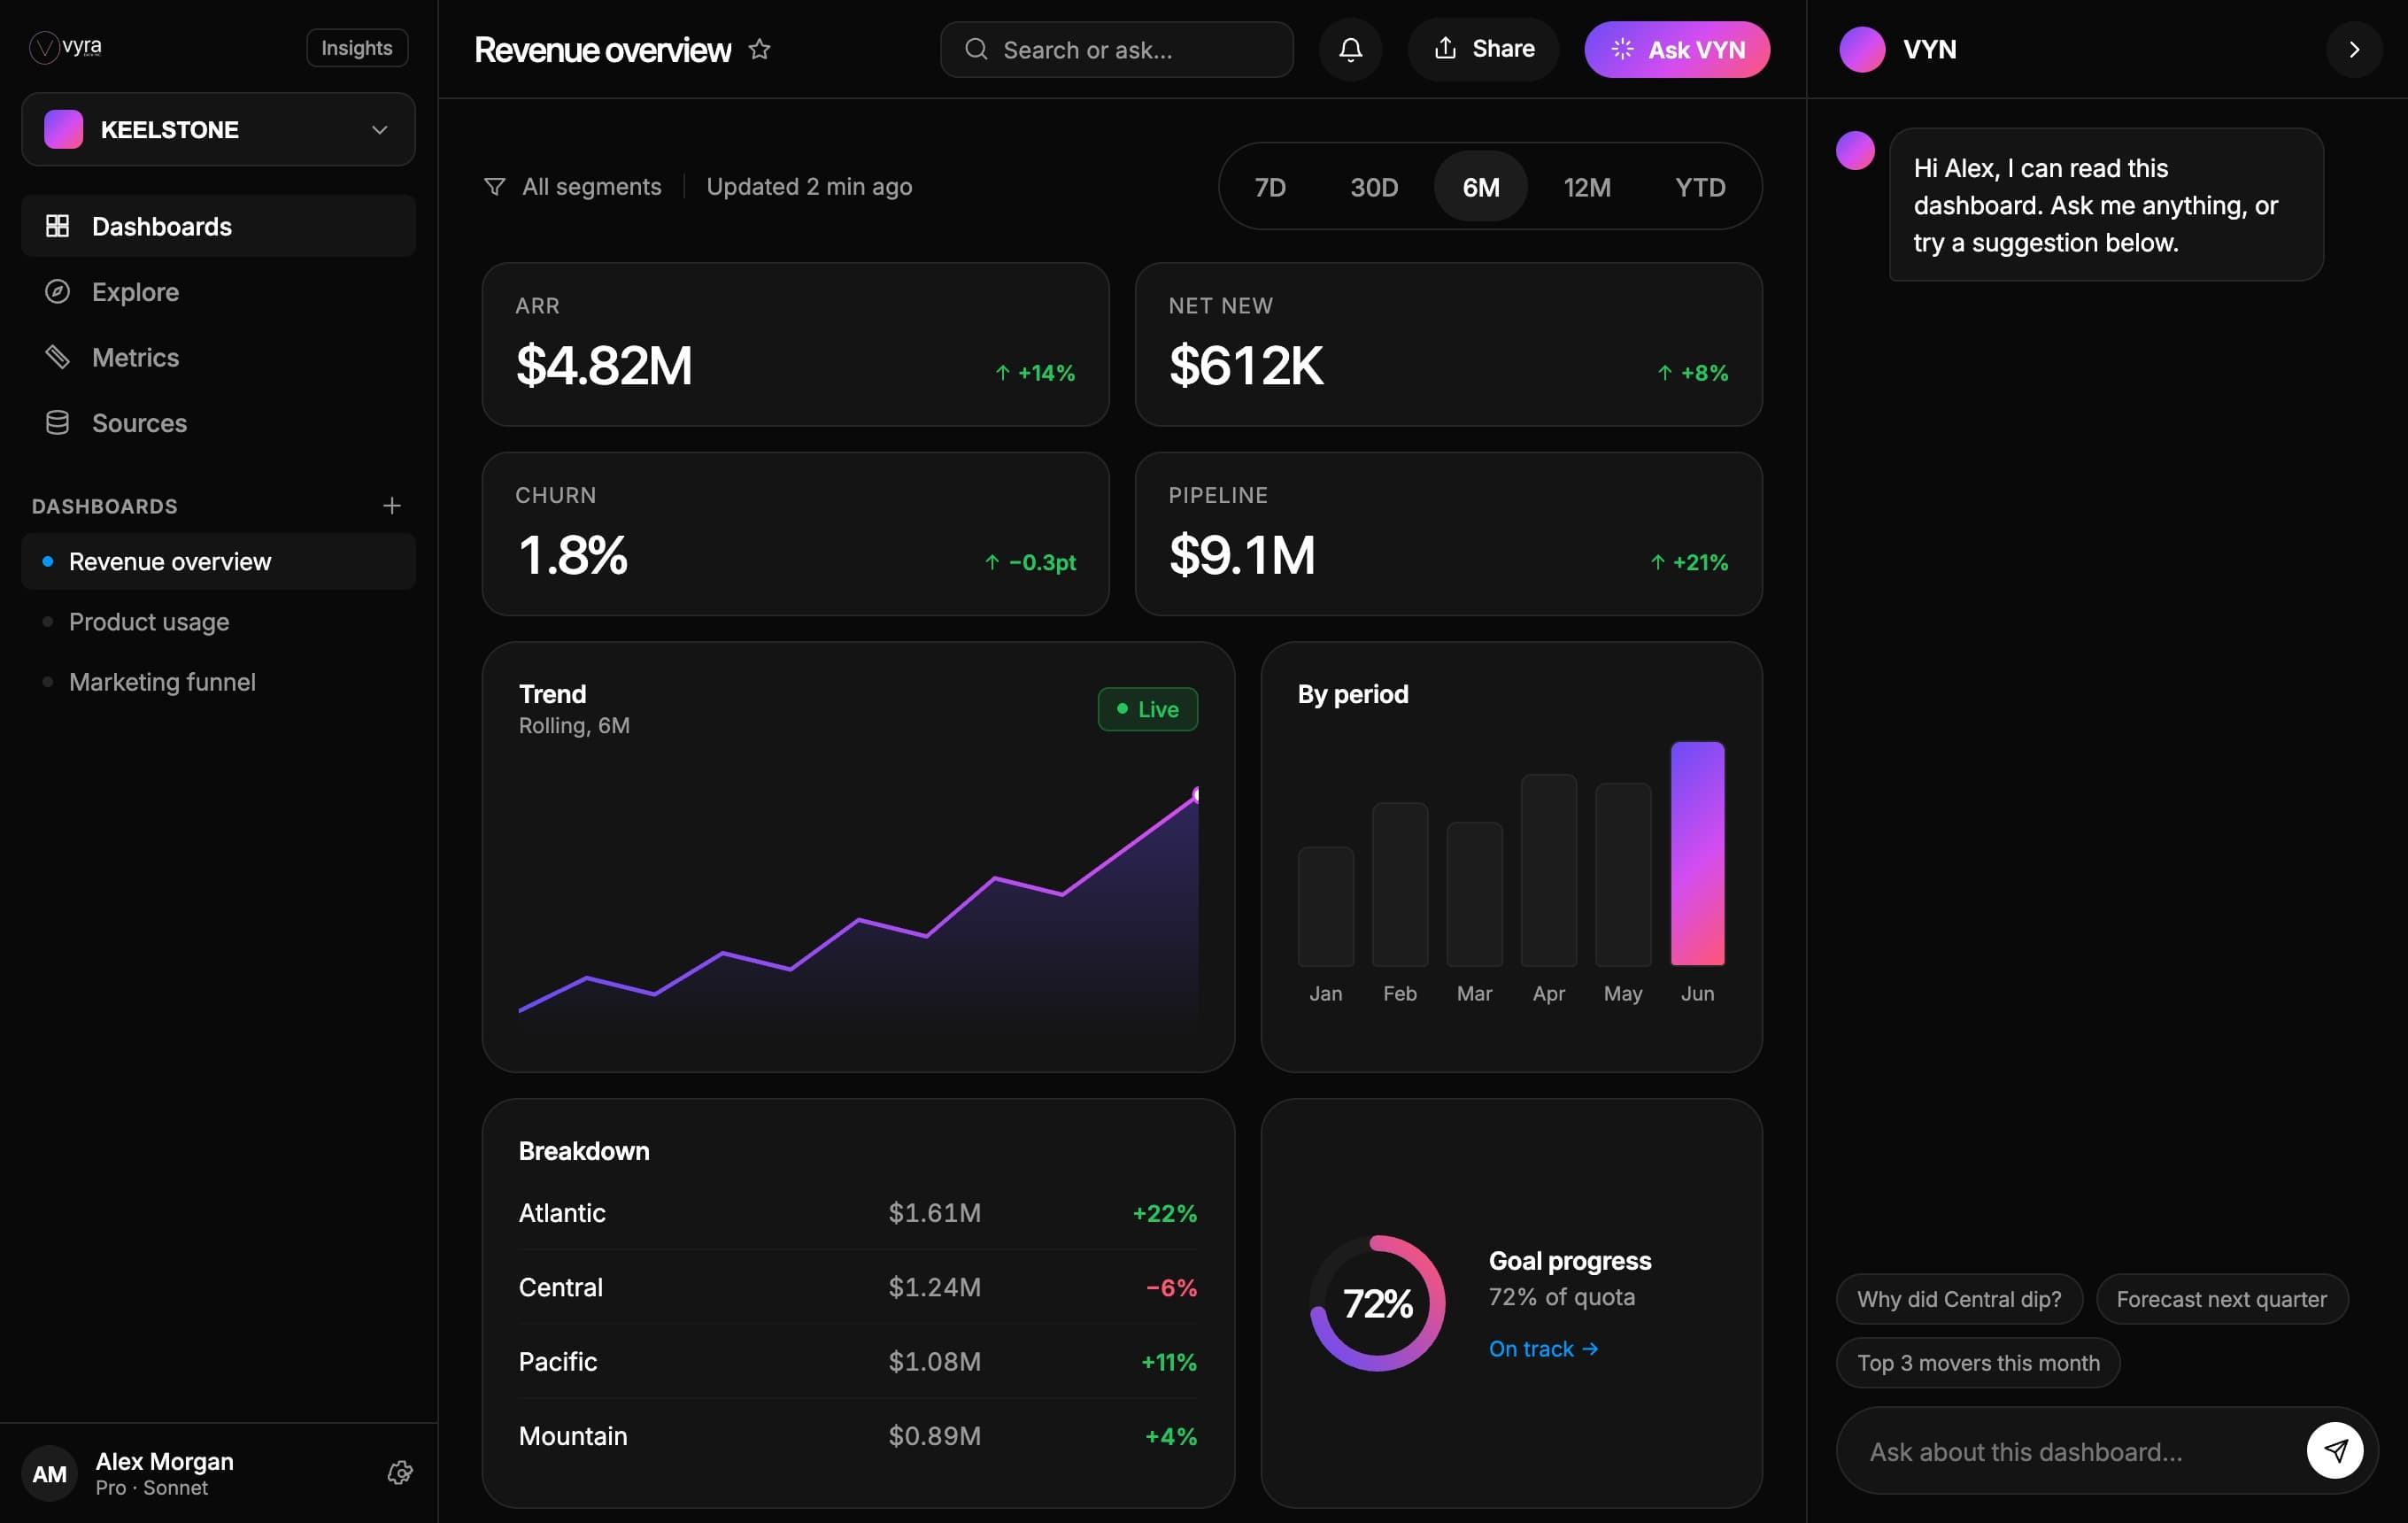Click the VYN avatar in panel header
This screenshot has height=1523, width=2408.
(1862, 49)
